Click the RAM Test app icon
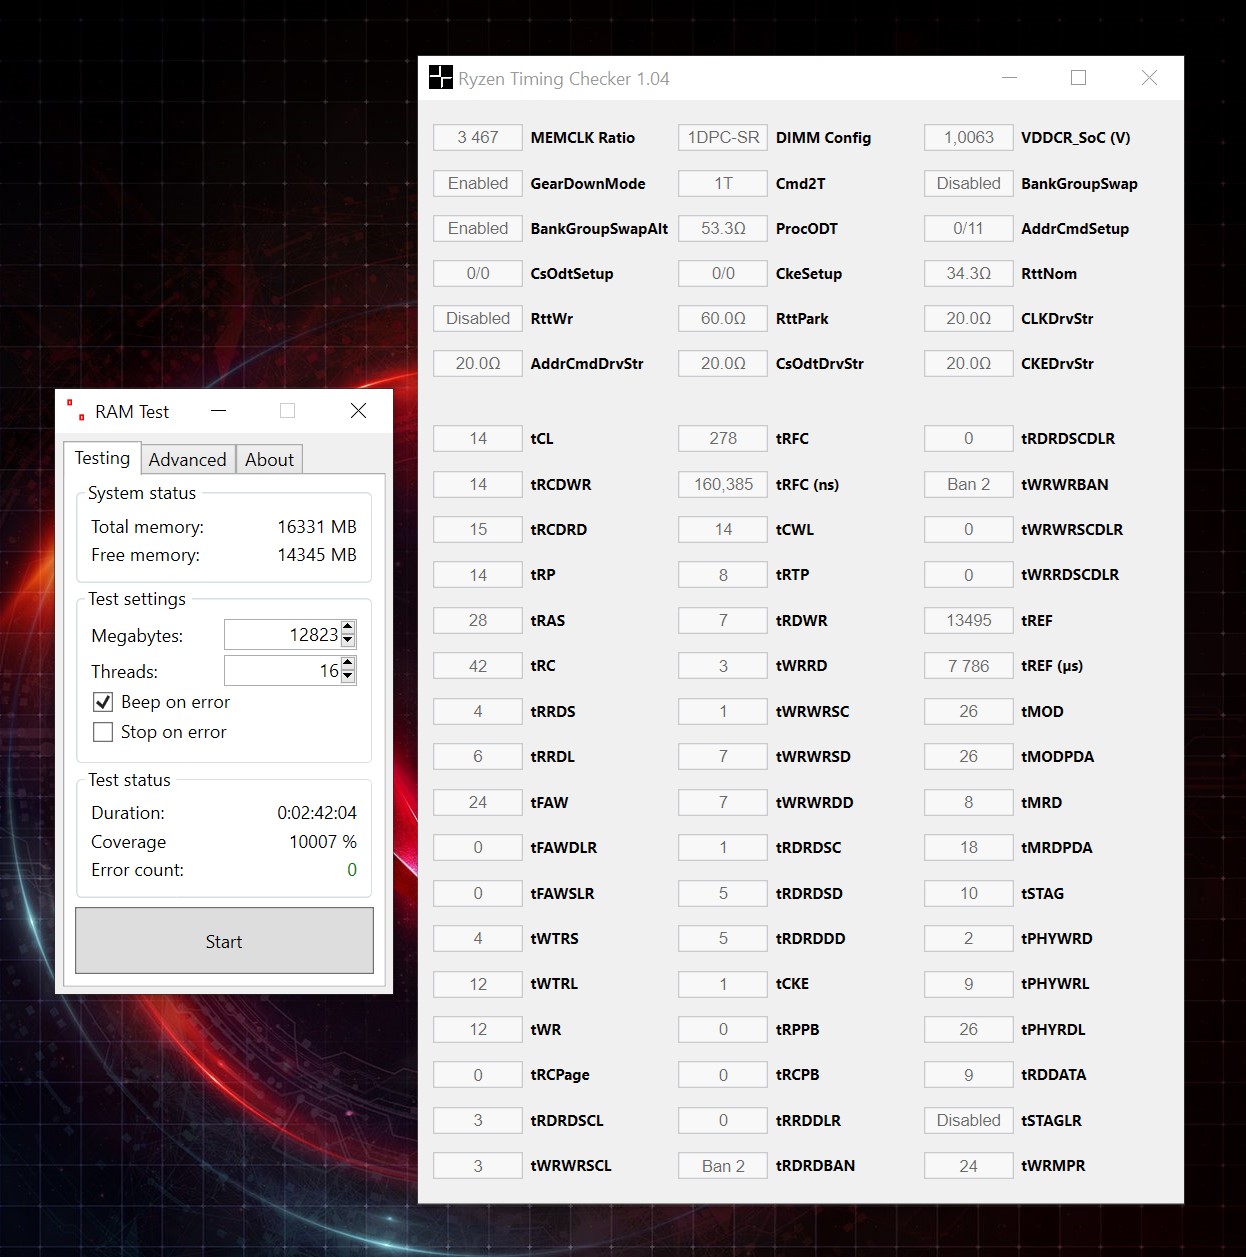Screen dimensions: 1246x1257 [x=75, y=410]
